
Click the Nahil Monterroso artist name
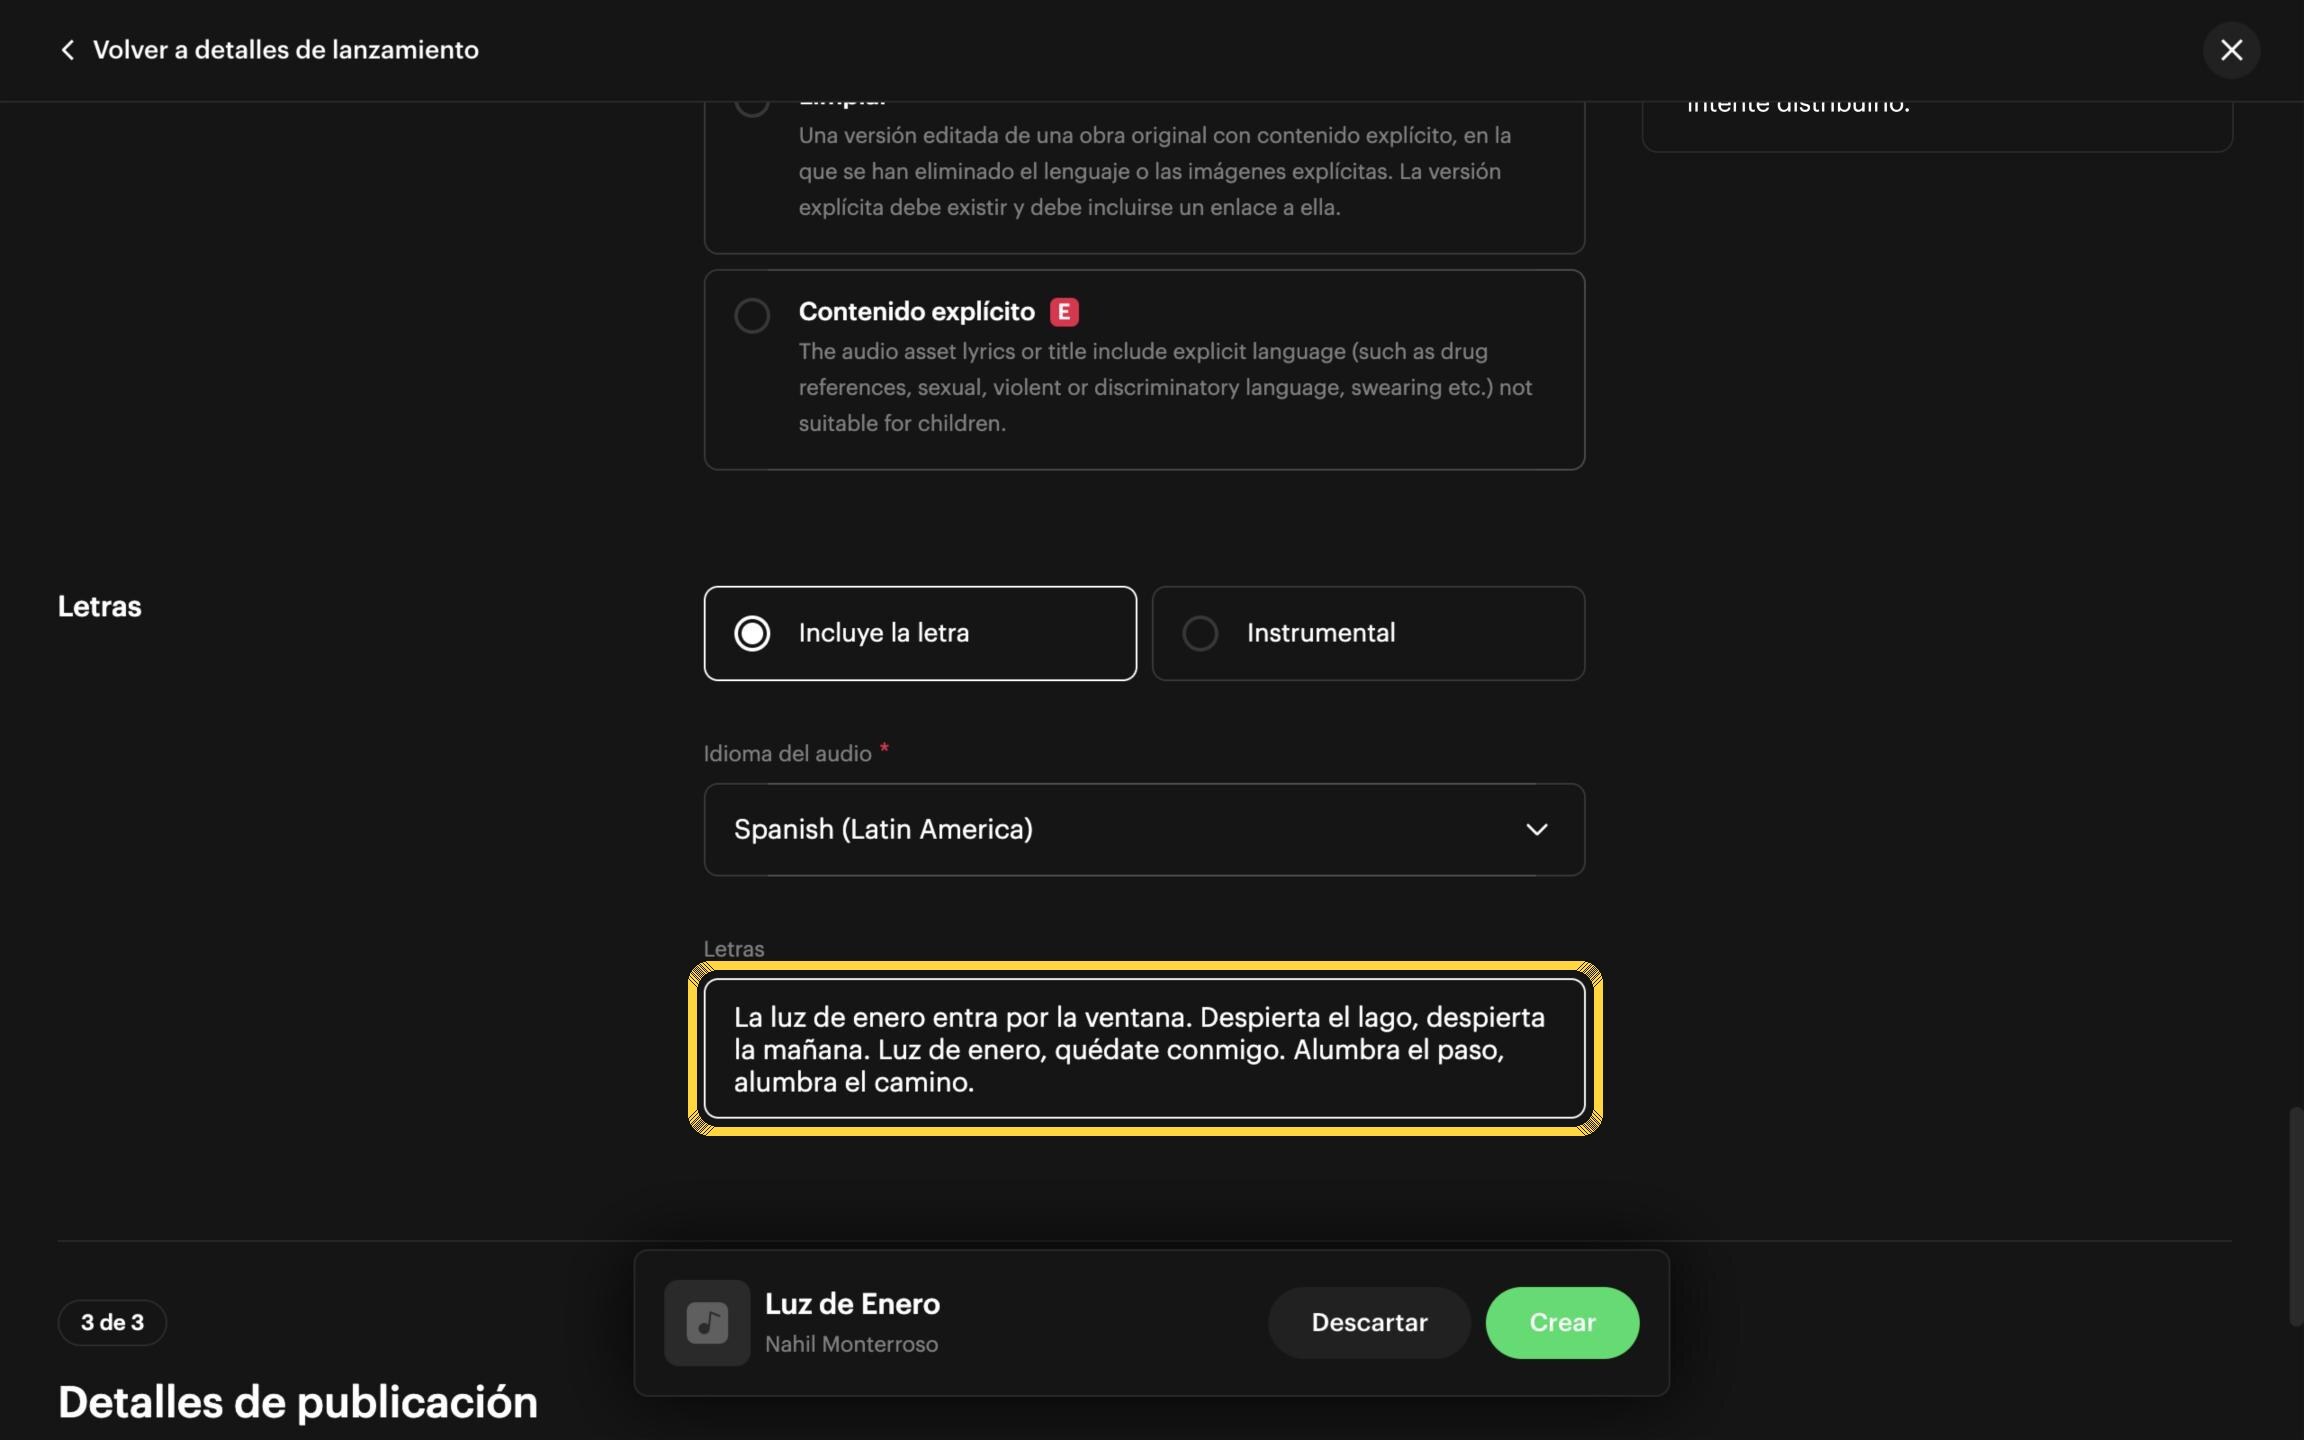tap(851, 1344)
